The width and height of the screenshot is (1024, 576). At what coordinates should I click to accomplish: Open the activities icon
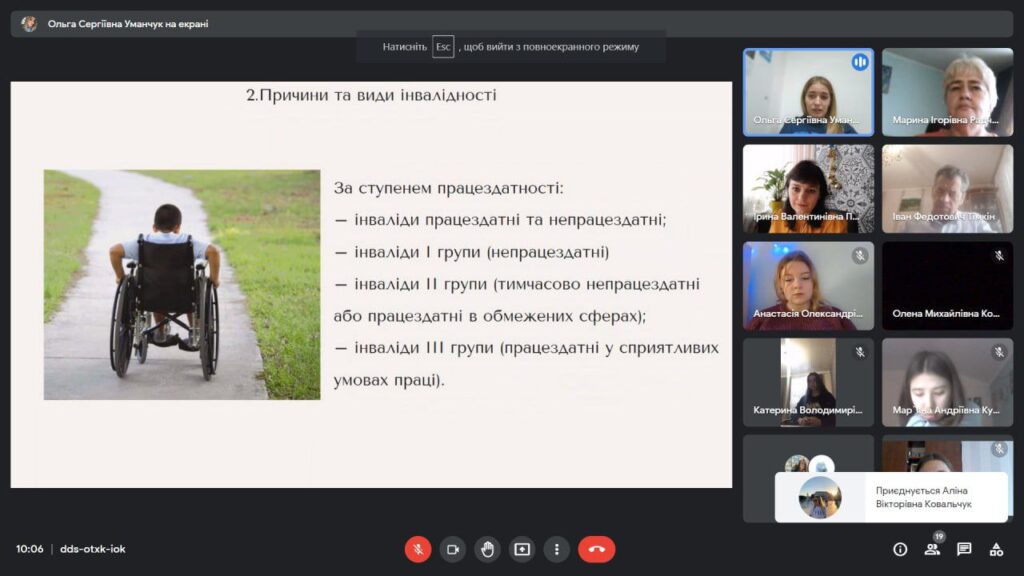click(x=996, y=549)
